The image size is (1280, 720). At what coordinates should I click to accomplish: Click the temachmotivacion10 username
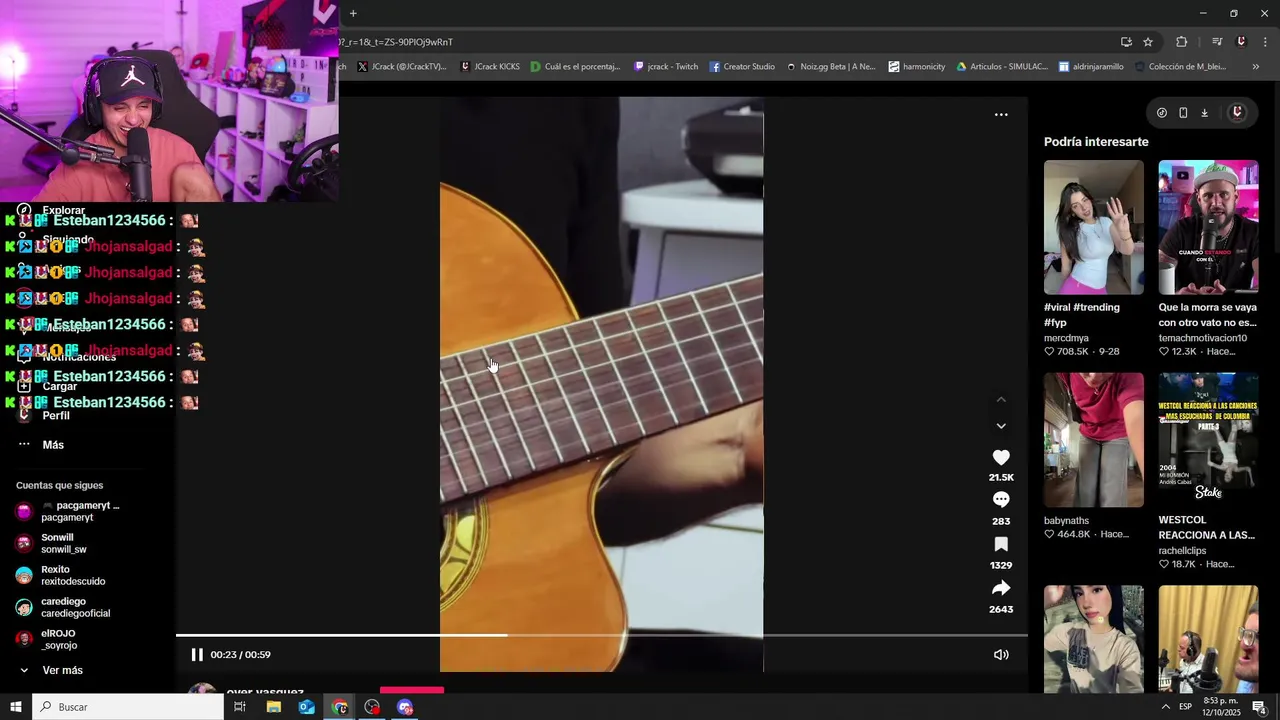pyautogui.click(x=1203, y=338)
